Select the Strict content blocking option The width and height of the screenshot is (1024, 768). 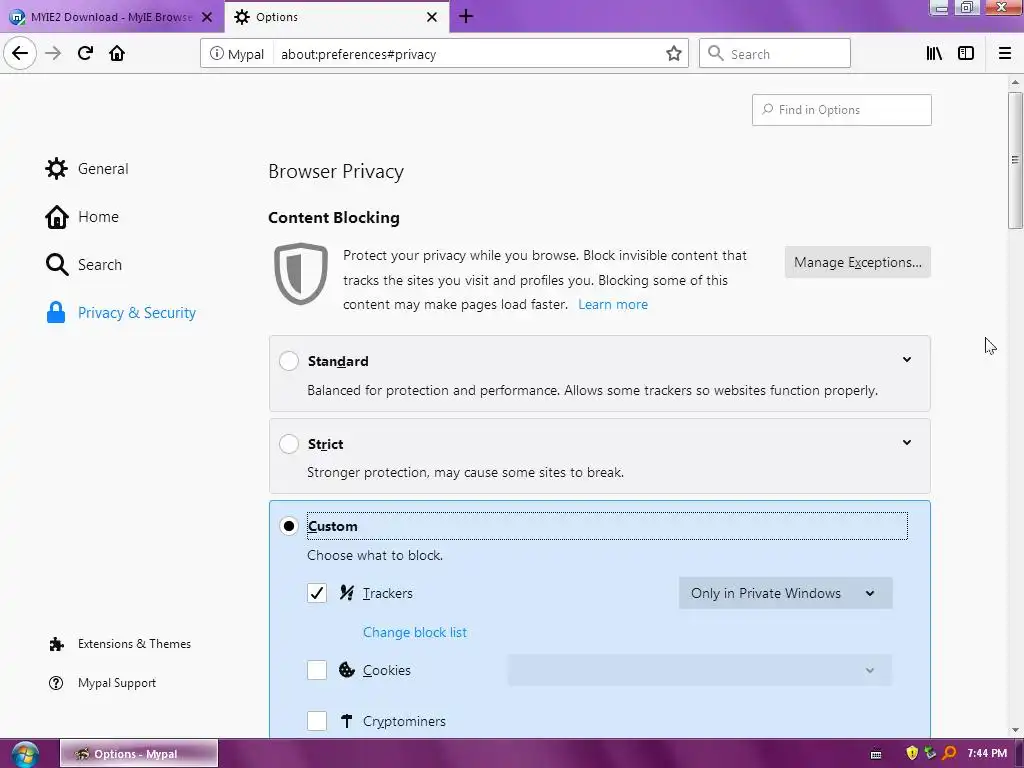(x=289, y=444)
